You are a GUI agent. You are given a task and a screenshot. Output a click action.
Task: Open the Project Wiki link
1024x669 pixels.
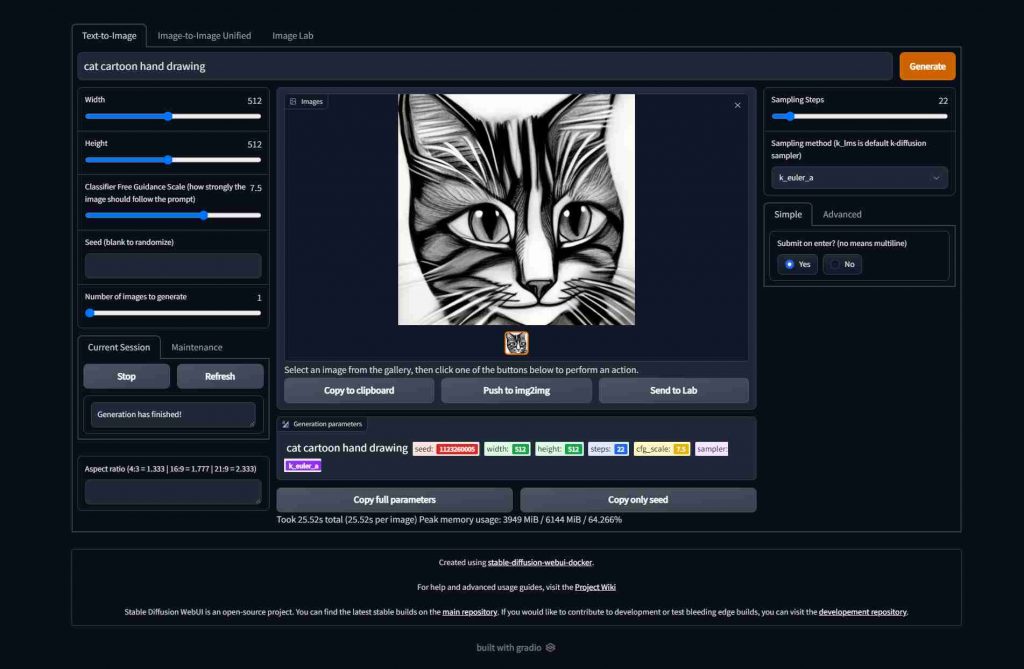point(594,587)
